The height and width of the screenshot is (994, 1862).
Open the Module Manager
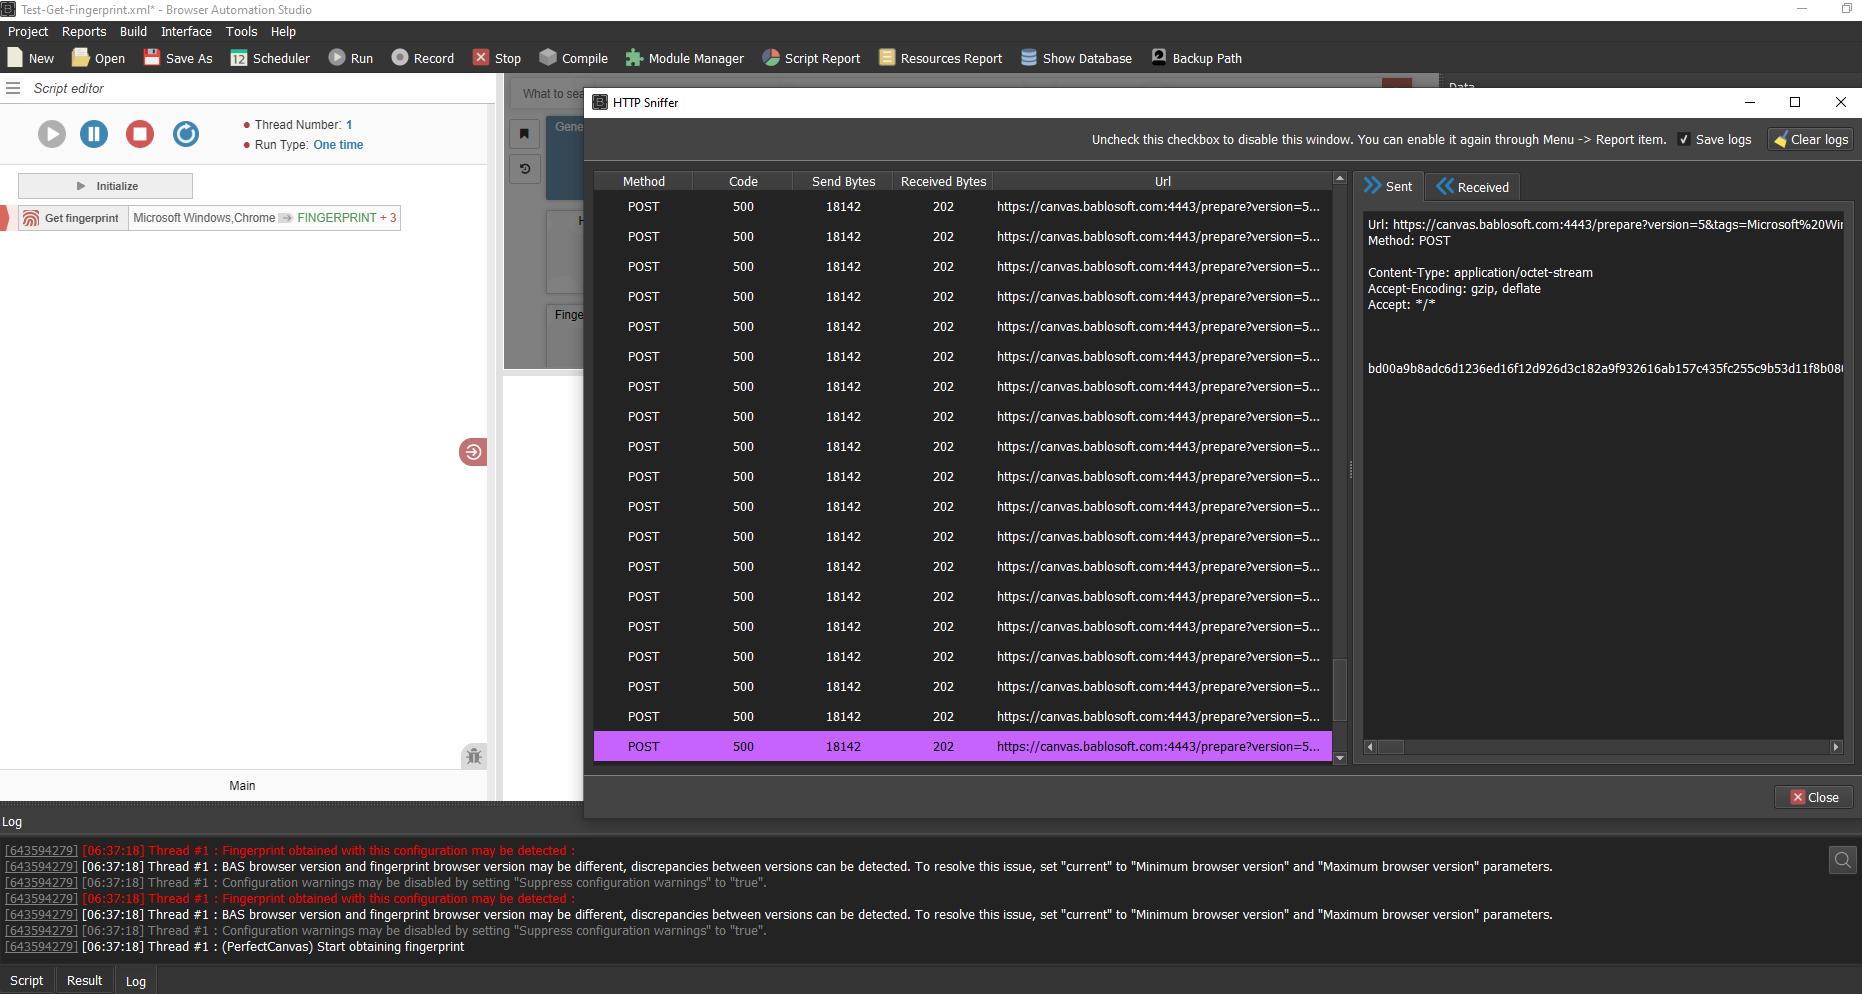click(x=685, y=58)
